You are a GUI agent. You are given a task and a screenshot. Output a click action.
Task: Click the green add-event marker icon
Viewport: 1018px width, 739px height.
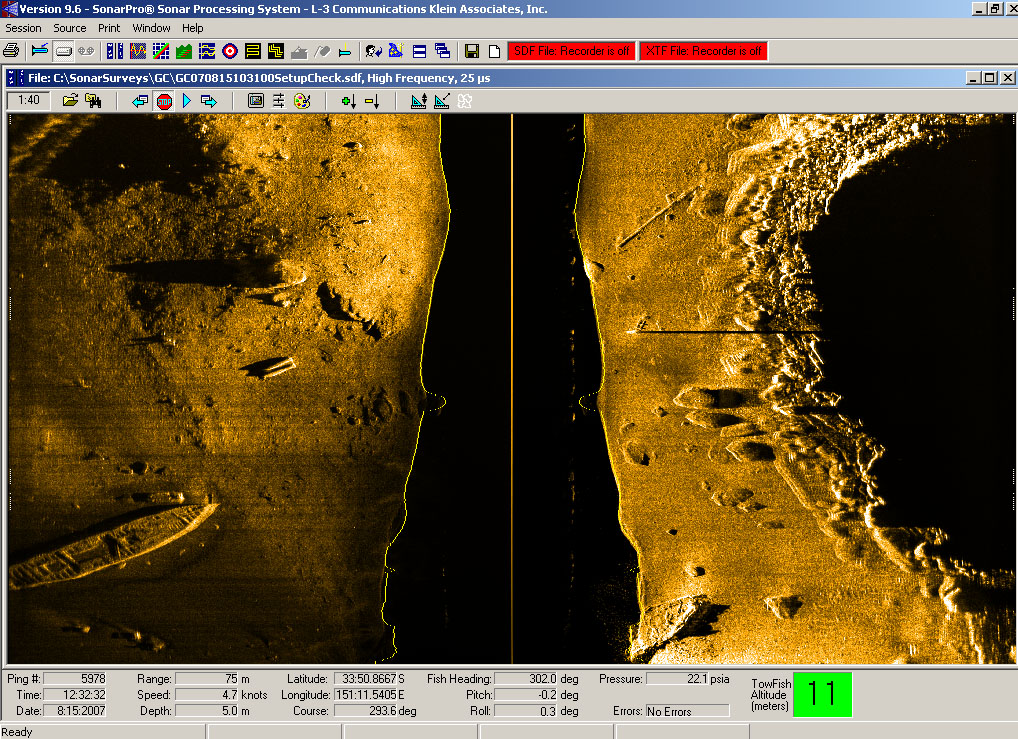pos(349,101)
